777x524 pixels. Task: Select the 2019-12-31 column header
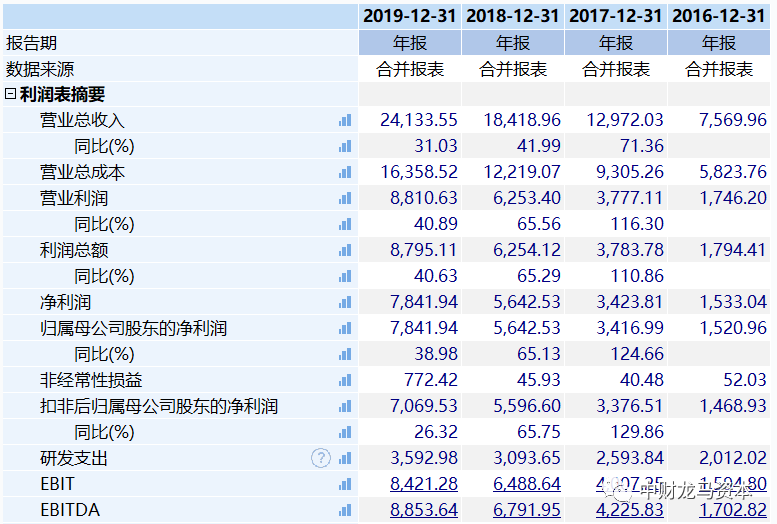pyautogui.click(x=409, y=16)
